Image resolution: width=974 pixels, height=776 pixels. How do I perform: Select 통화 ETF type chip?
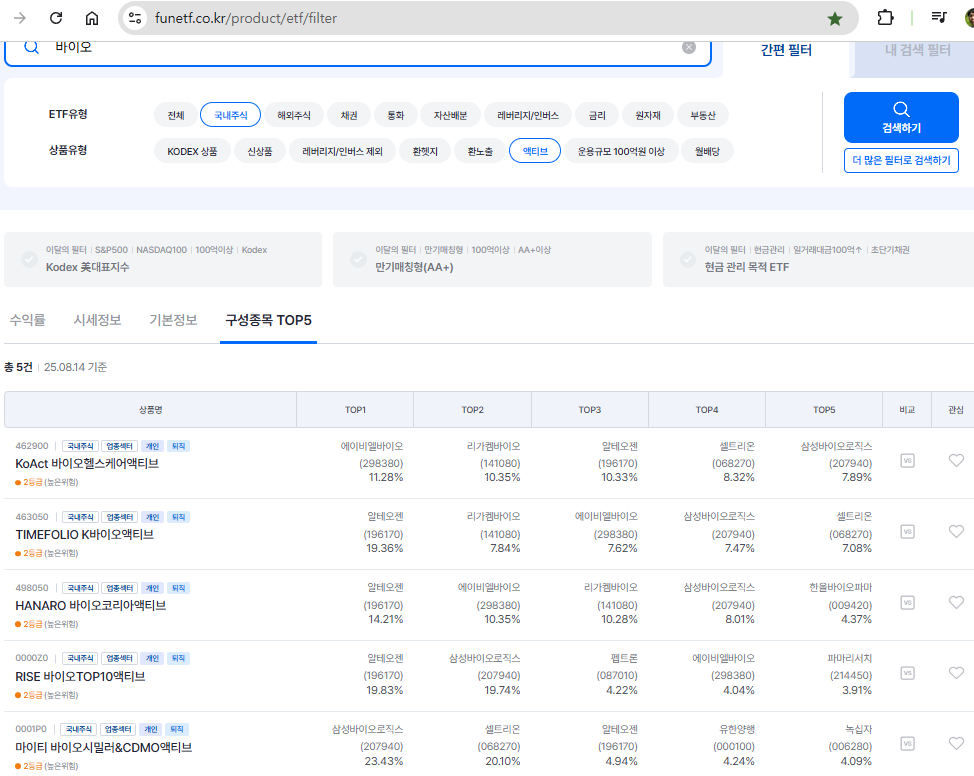pyautogui.click(x=396, y=115)
